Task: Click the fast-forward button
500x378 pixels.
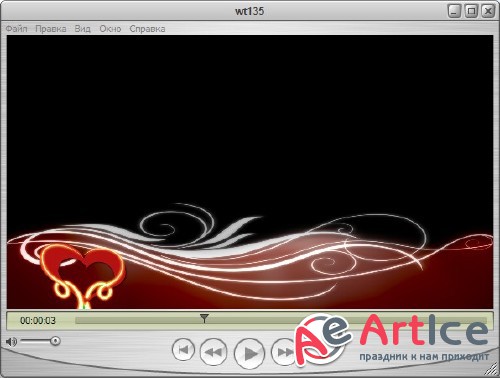Action: click(284, 352)
